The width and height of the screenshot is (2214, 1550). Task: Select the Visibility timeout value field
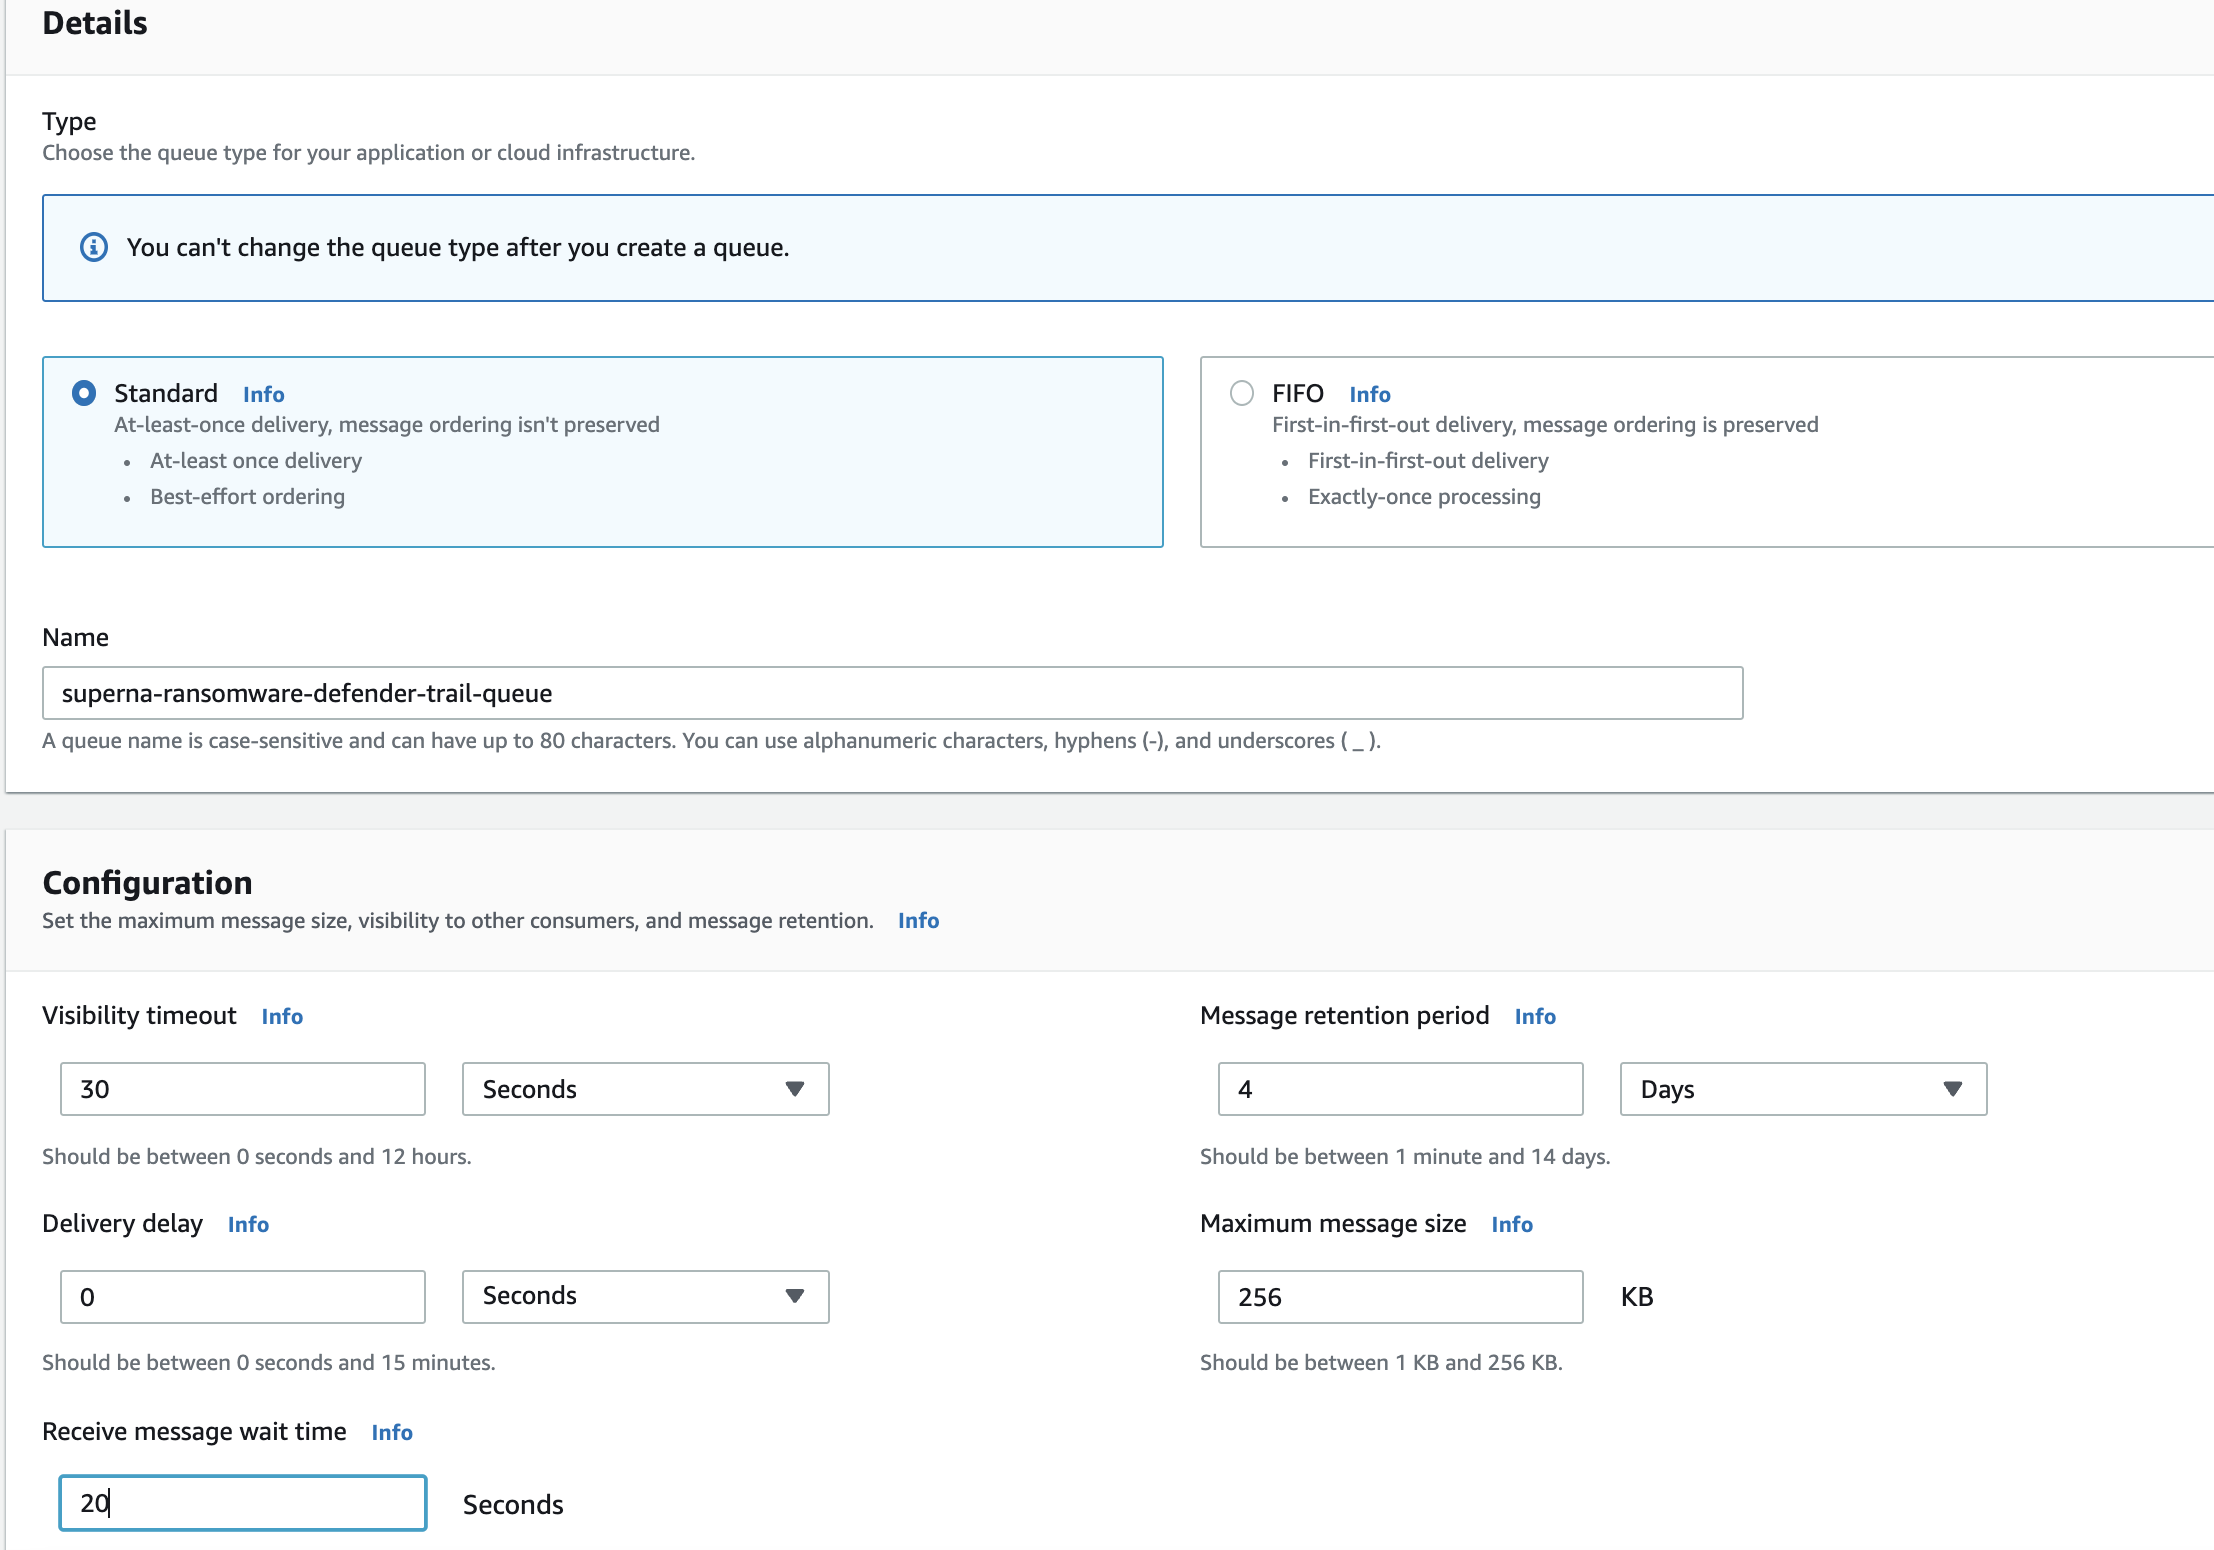(241, 1089)
